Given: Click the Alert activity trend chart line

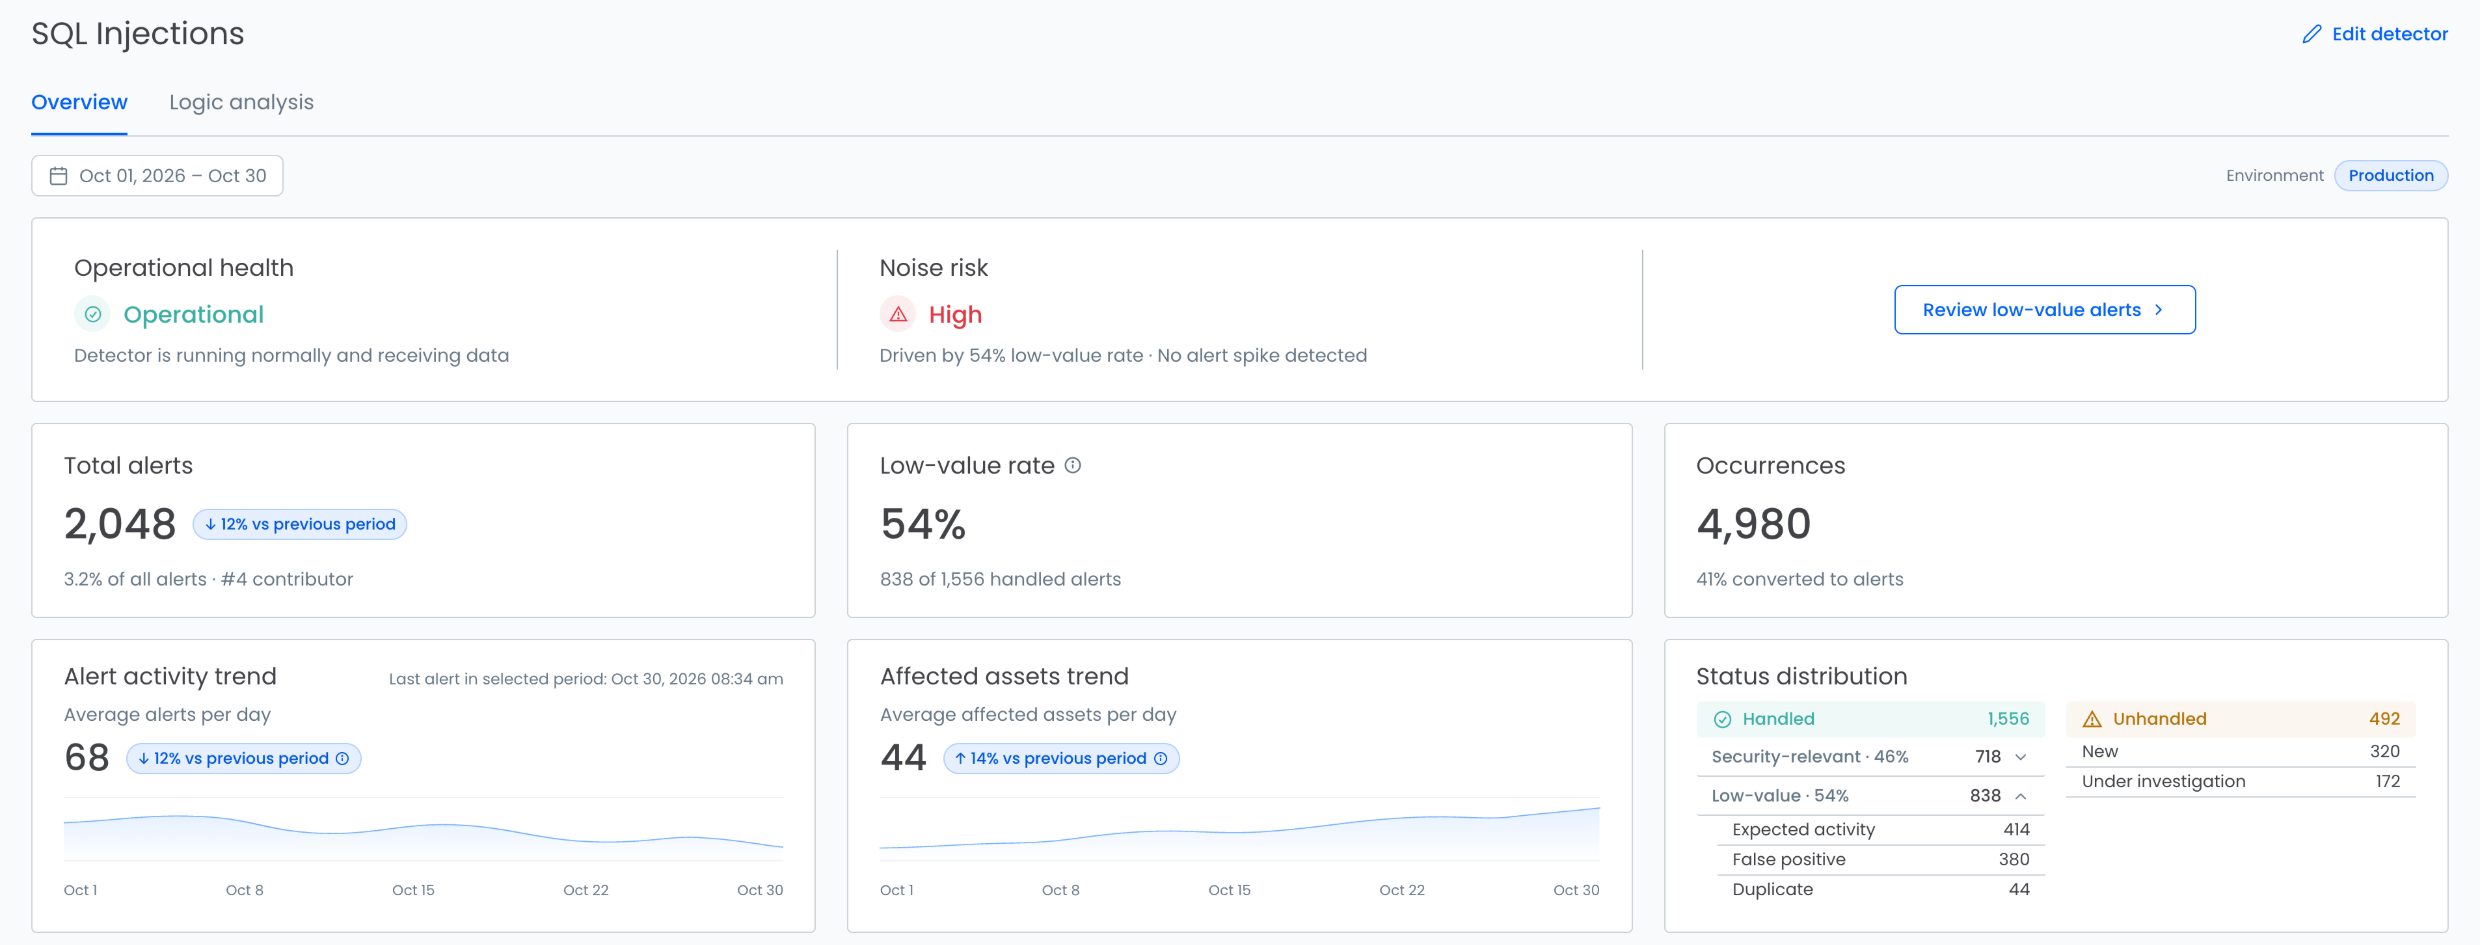Looking at the screenshot, I should pos(423,833).
